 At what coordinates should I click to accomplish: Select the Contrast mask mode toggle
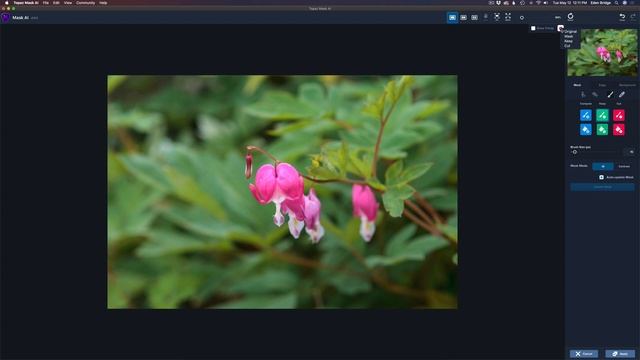(x=624, y=166)
